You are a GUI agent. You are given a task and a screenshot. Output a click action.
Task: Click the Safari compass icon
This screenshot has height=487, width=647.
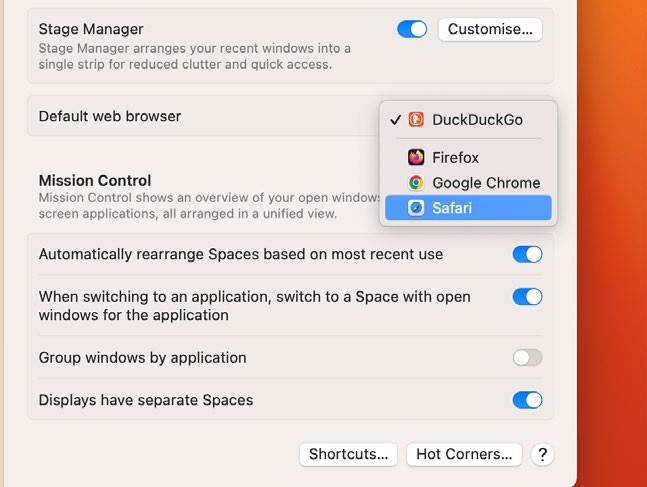pyautogui.click(x=416, y=208)
